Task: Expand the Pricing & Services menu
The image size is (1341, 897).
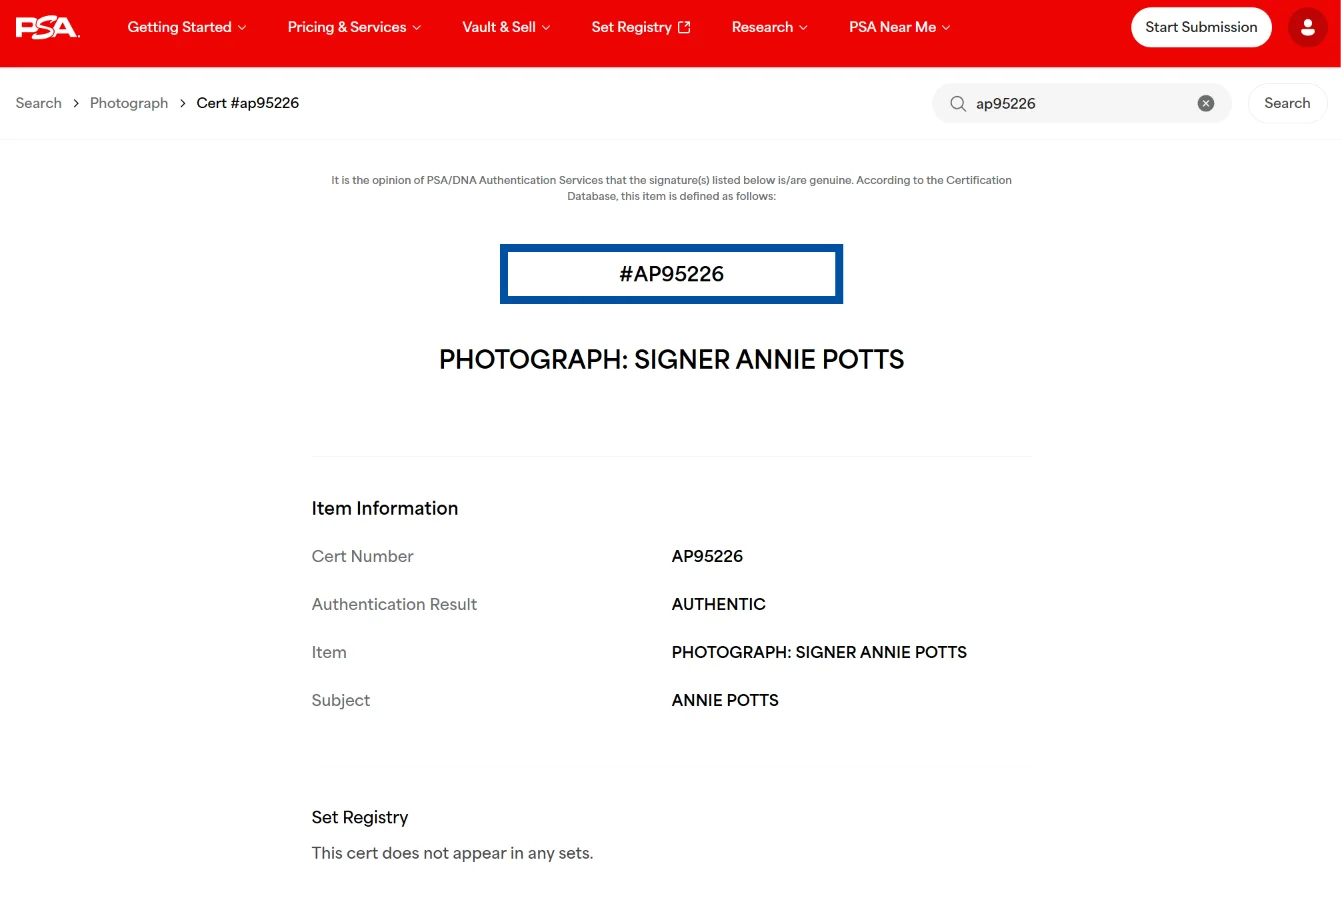Action: (354, 27)
